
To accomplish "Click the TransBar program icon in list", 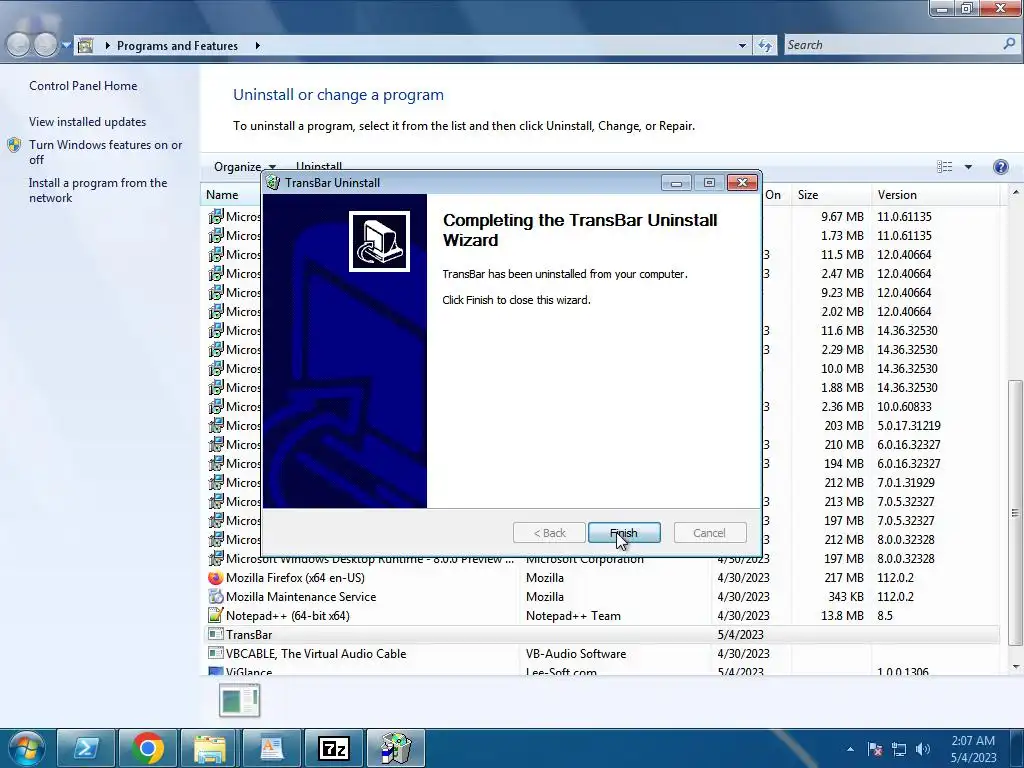I will coord(215,634).
